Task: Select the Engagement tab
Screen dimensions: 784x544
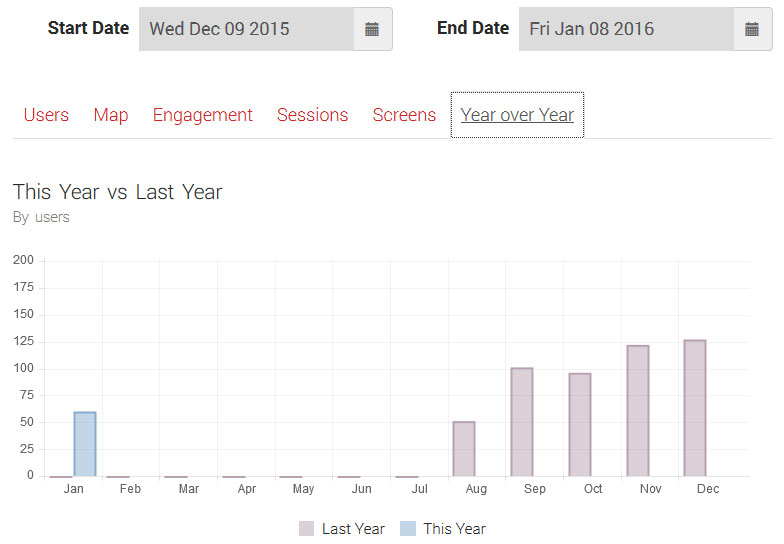Action: point(202,115)
